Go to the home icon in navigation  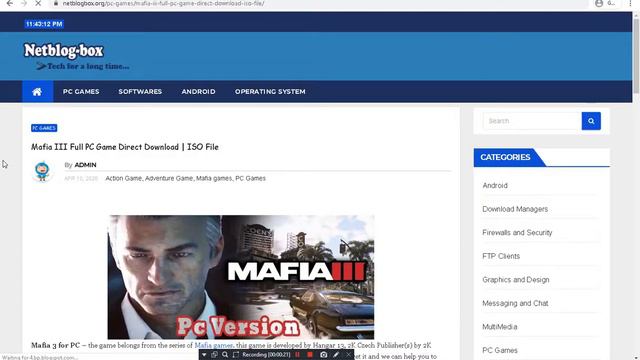37,91
